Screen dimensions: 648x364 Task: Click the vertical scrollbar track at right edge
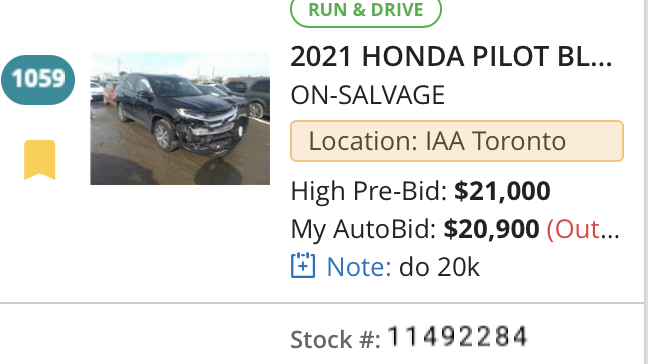point(646,182)
